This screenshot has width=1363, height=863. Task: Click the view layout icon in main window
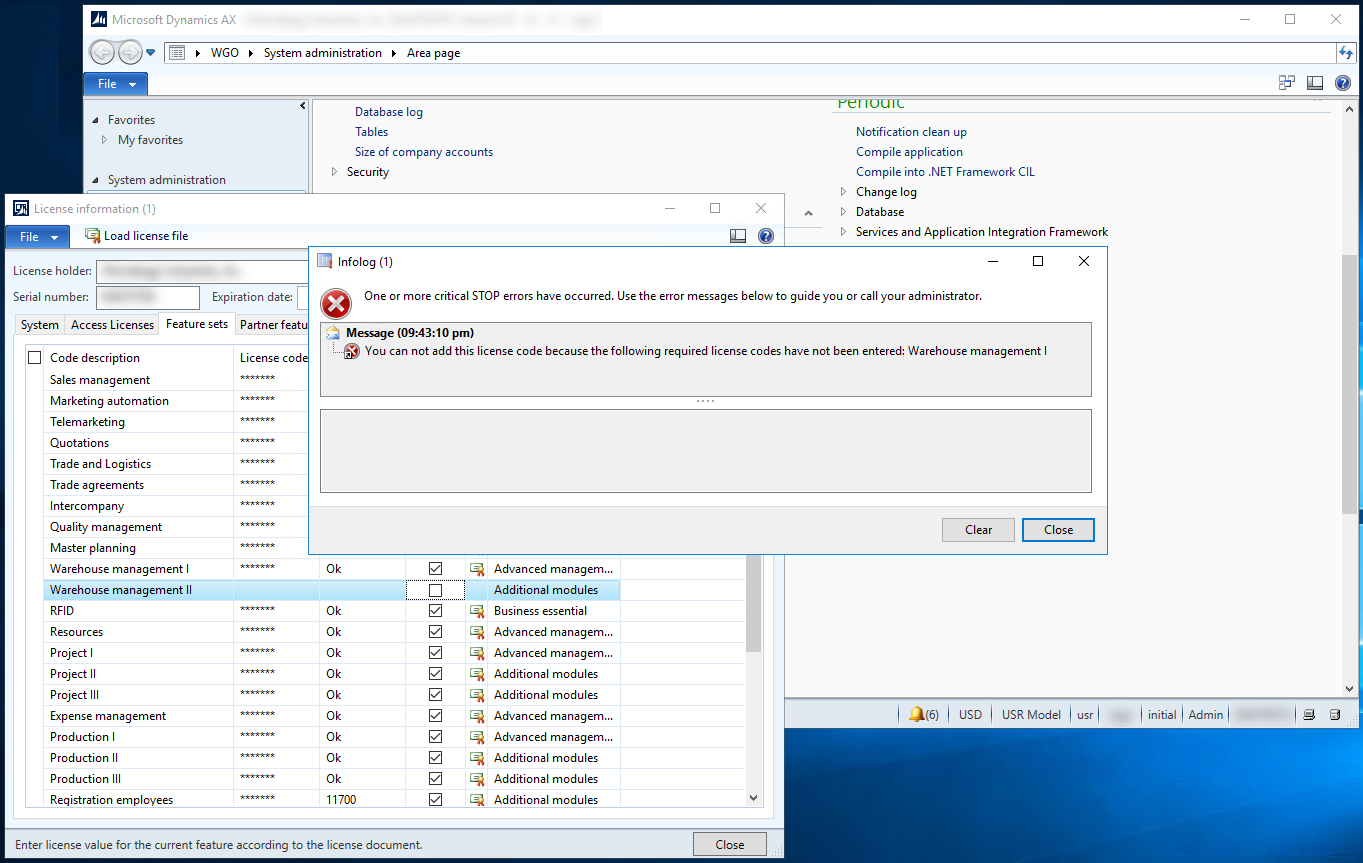pyautogui.click(x=1316, y=84)
